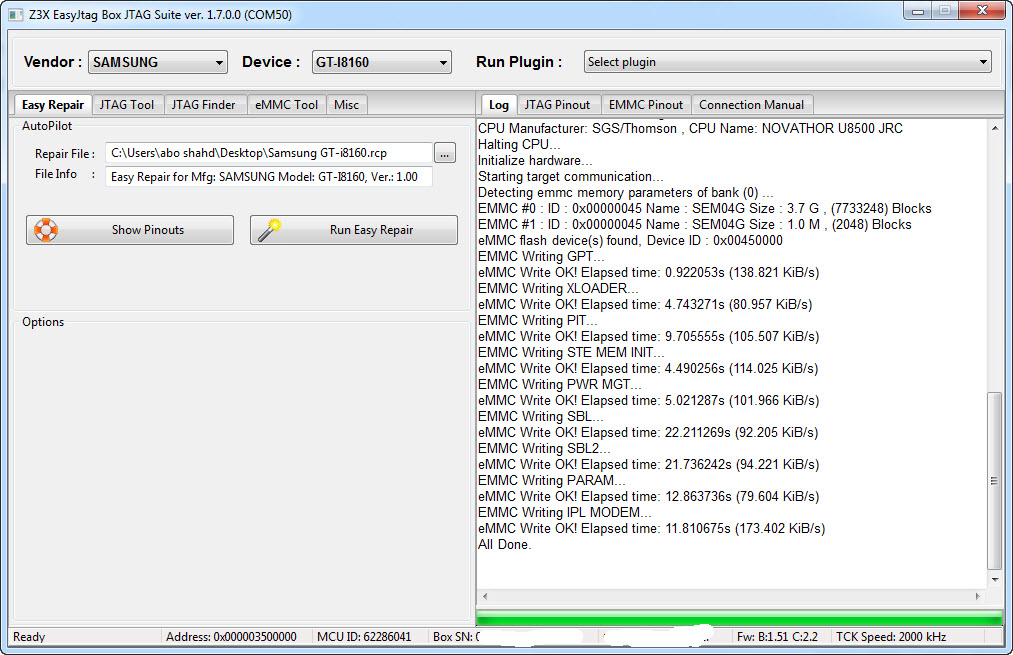The height and width of the screenshot is (655, 1013).
Task: Open the JTAG Finder tab
Action: (203, 105)
